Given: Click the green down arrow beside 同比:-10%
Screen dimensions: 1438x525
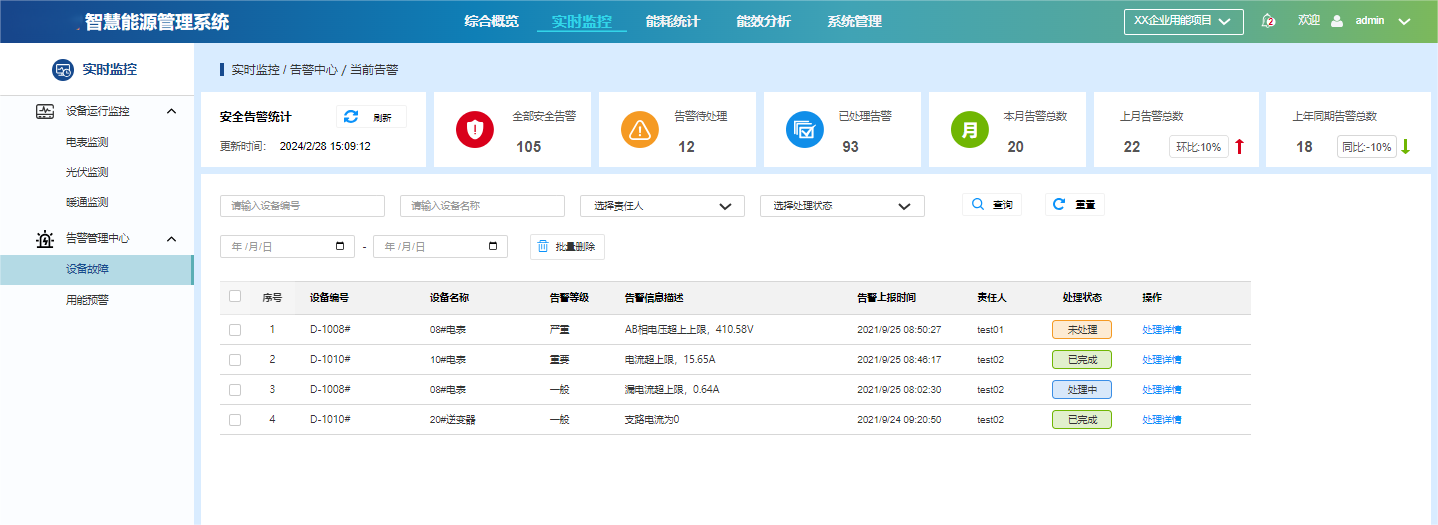Looking at the screenshot, I should click(x=1405, y=147).
